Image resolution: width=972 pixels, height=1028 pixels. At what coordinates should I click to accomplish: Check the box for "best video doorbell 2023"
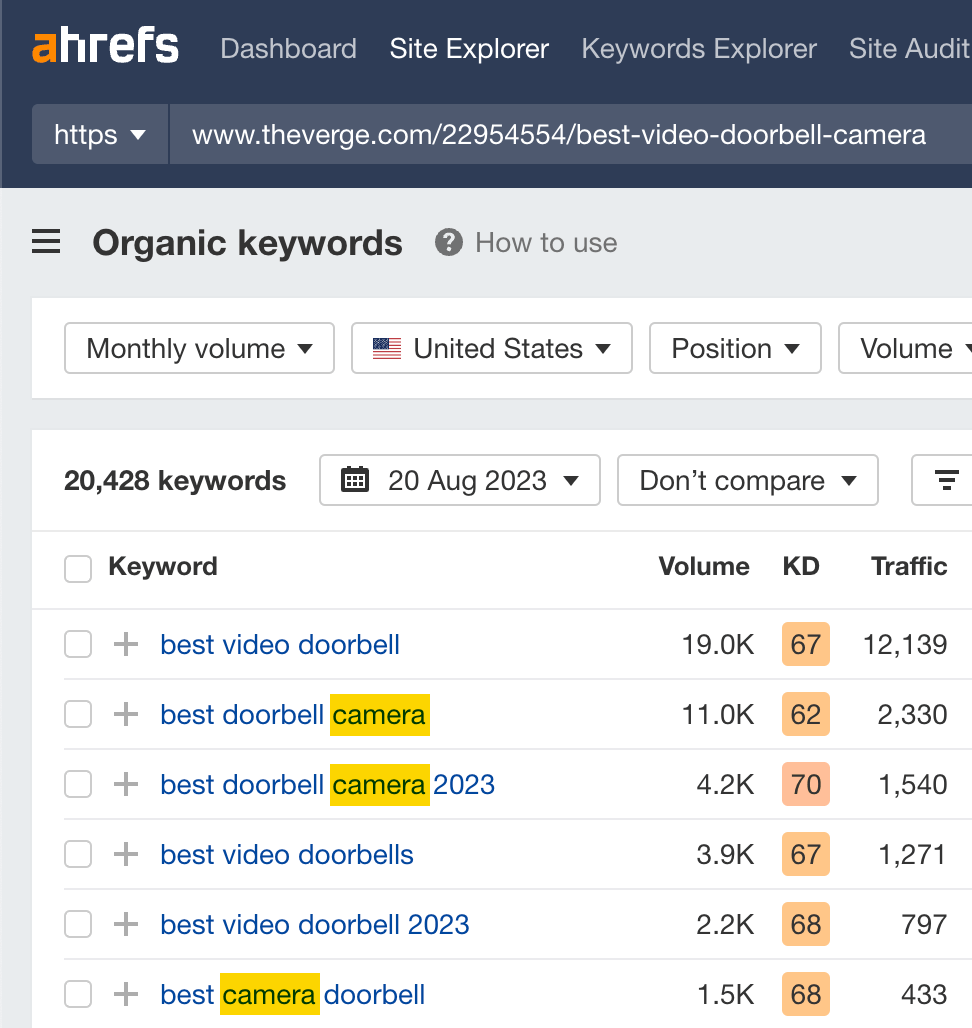point(77,924)
